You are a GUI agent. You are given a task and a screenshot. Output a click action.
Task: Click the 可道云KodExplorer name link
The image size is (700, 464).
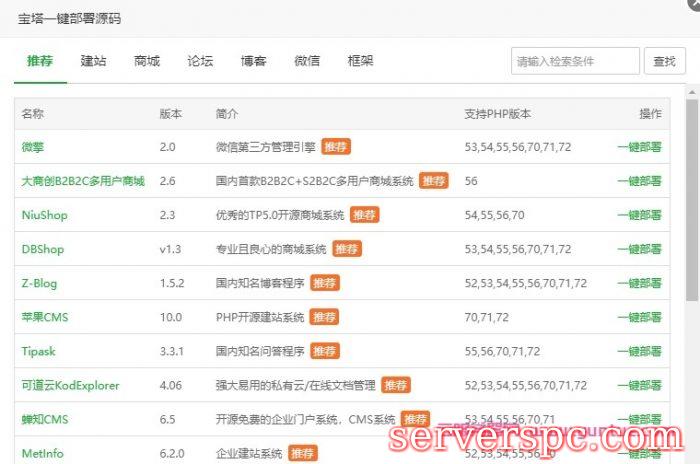tap(68, 385)
